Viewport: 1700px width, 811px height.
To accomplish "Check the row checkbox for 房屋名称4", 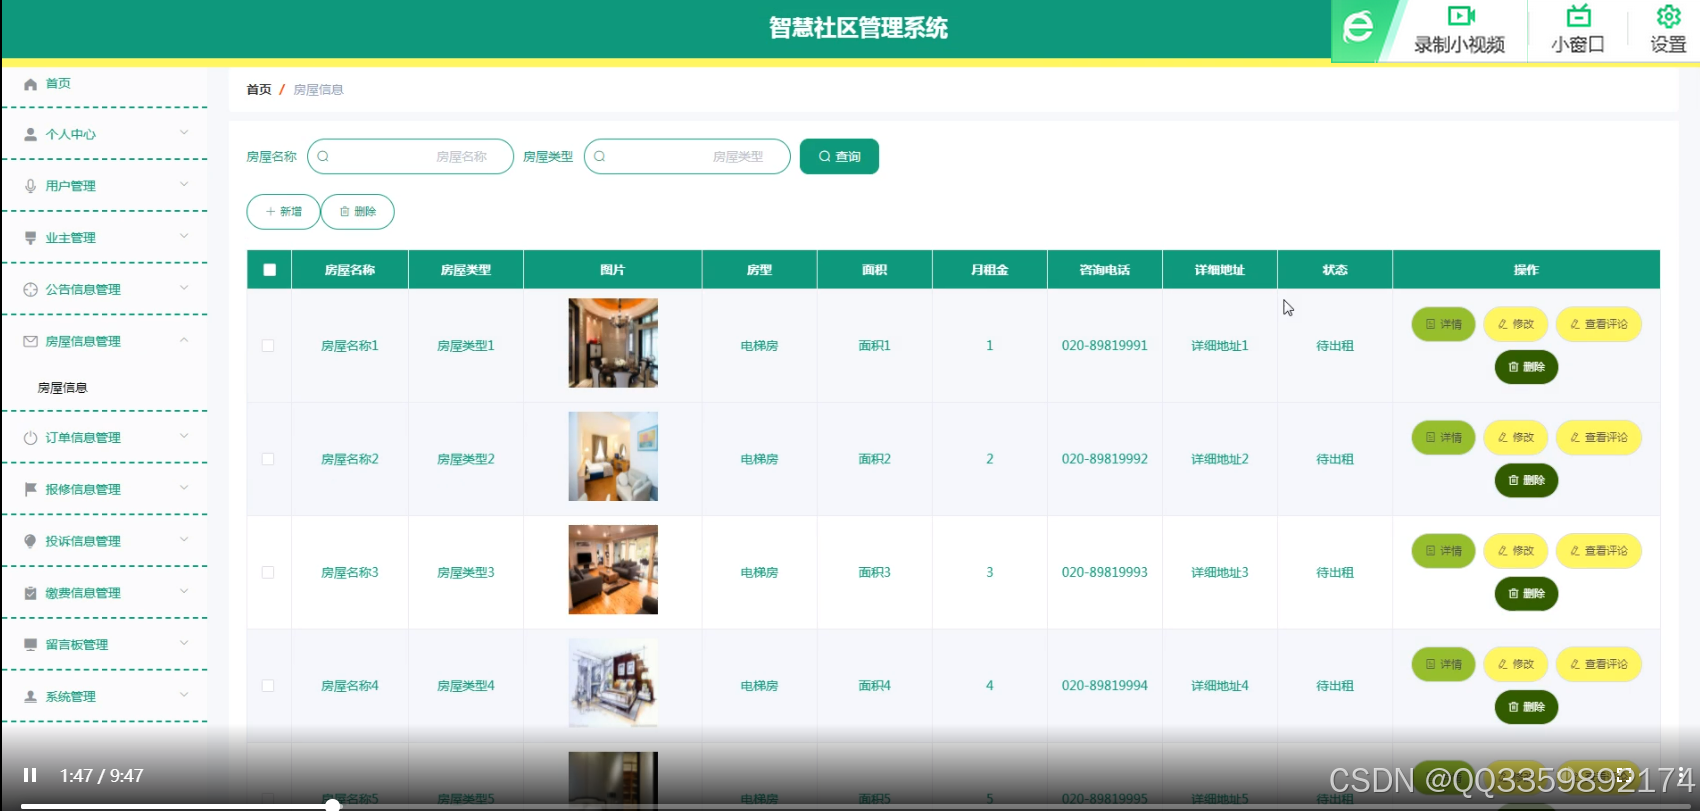I will point(268,686).
